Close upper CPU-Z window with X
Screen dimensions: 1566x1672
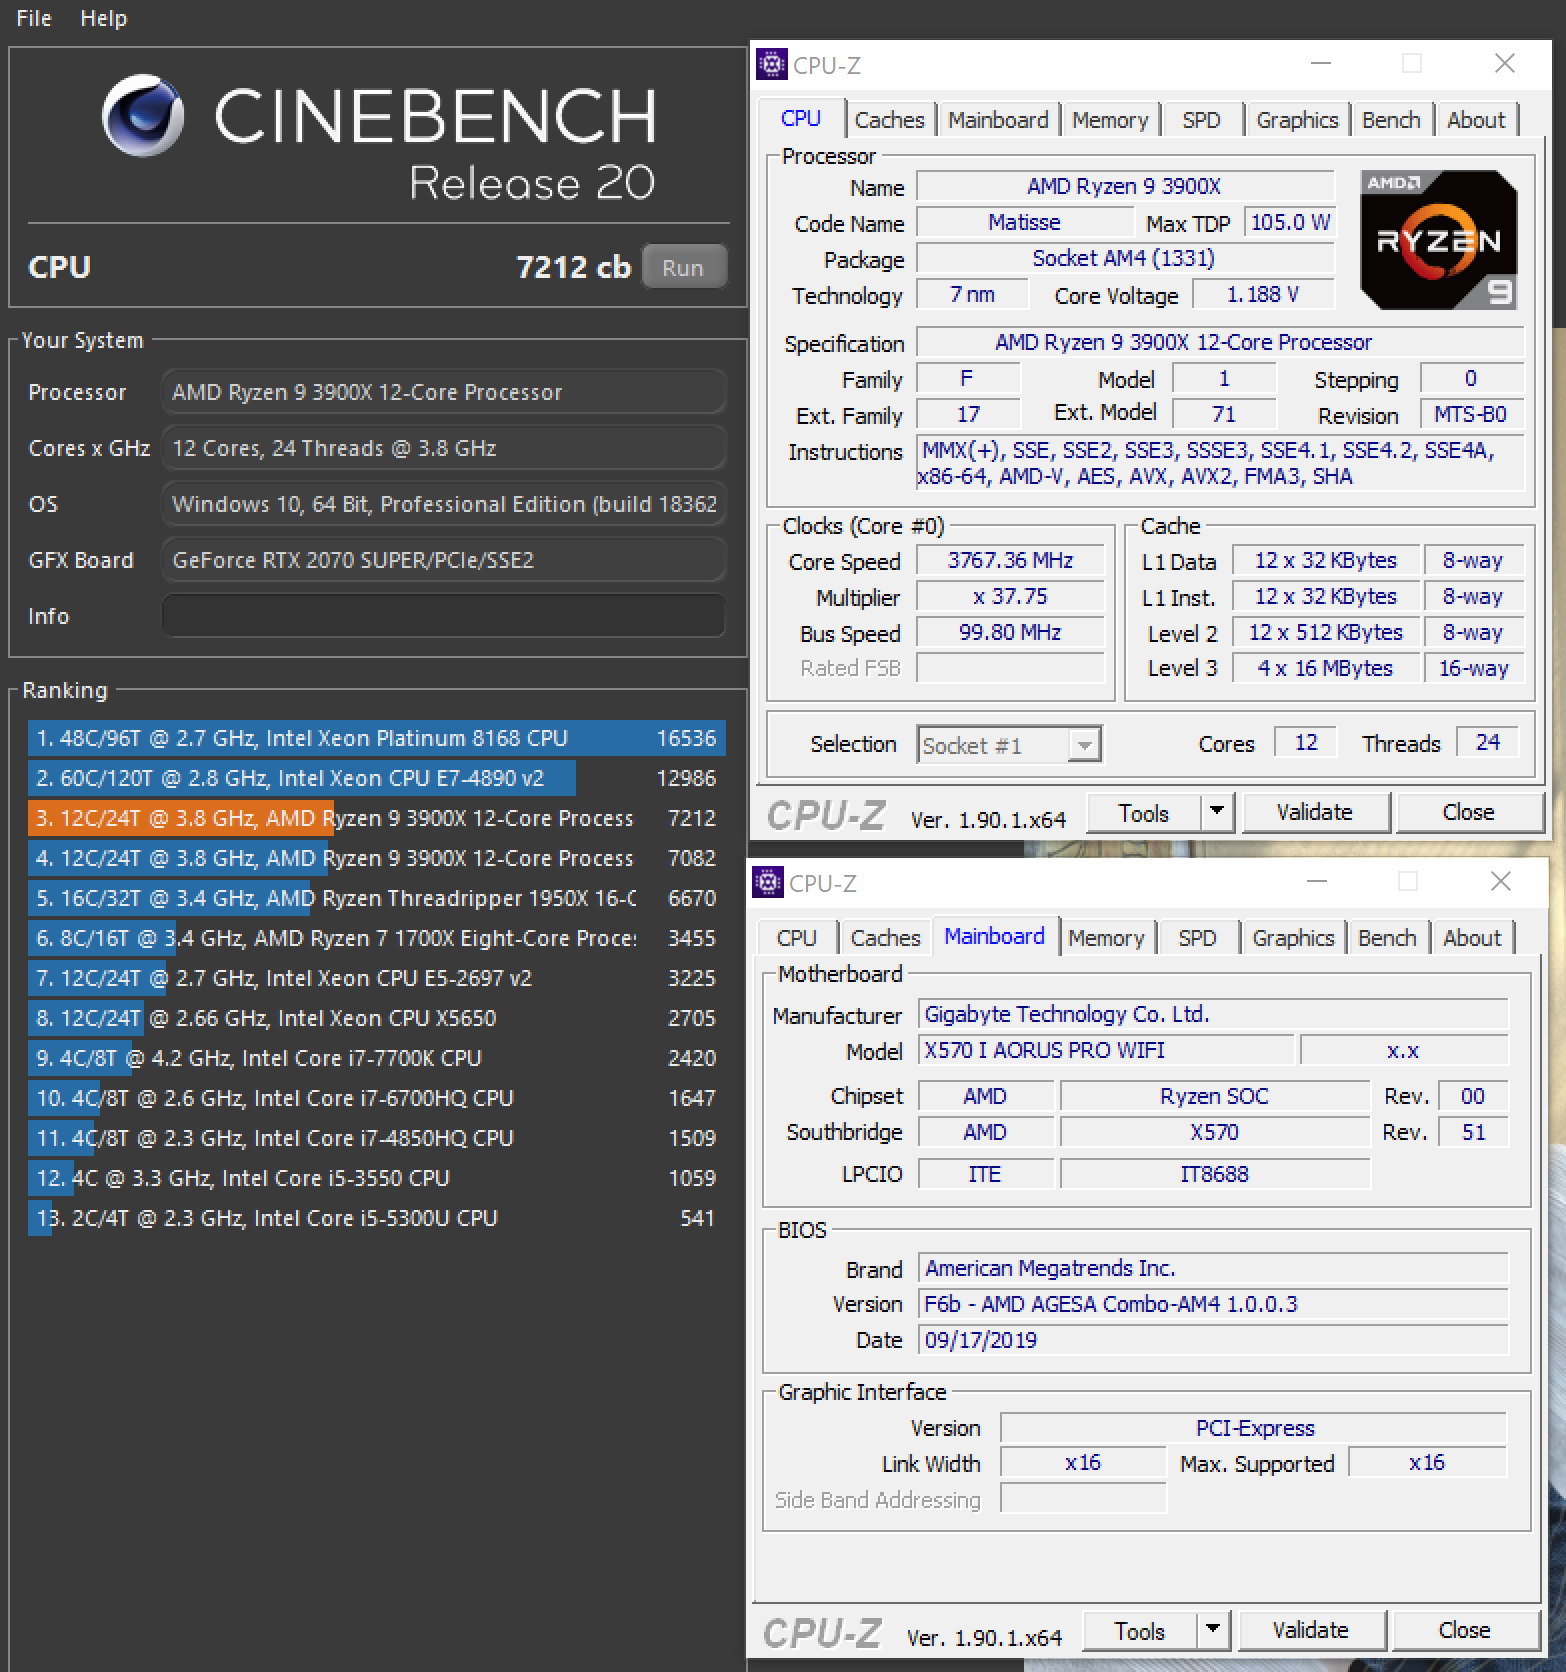pyautogui.click(x=1504, y=63)
